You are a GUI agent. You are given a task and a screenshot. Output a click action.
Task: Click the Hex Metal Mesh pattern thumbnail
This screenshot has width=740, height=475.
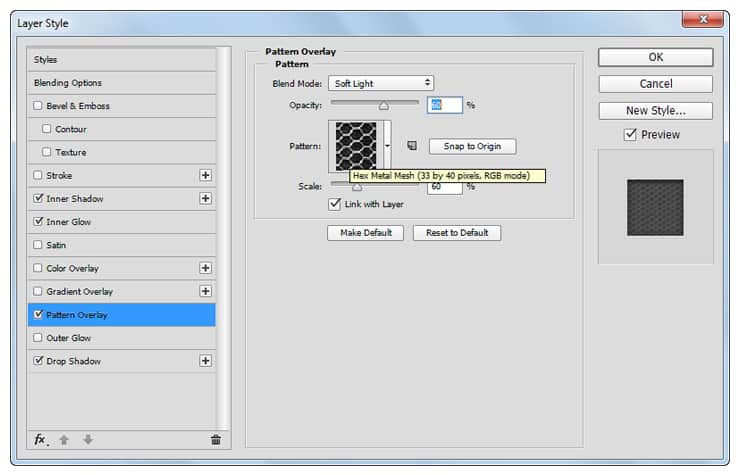tap(356, 146)
